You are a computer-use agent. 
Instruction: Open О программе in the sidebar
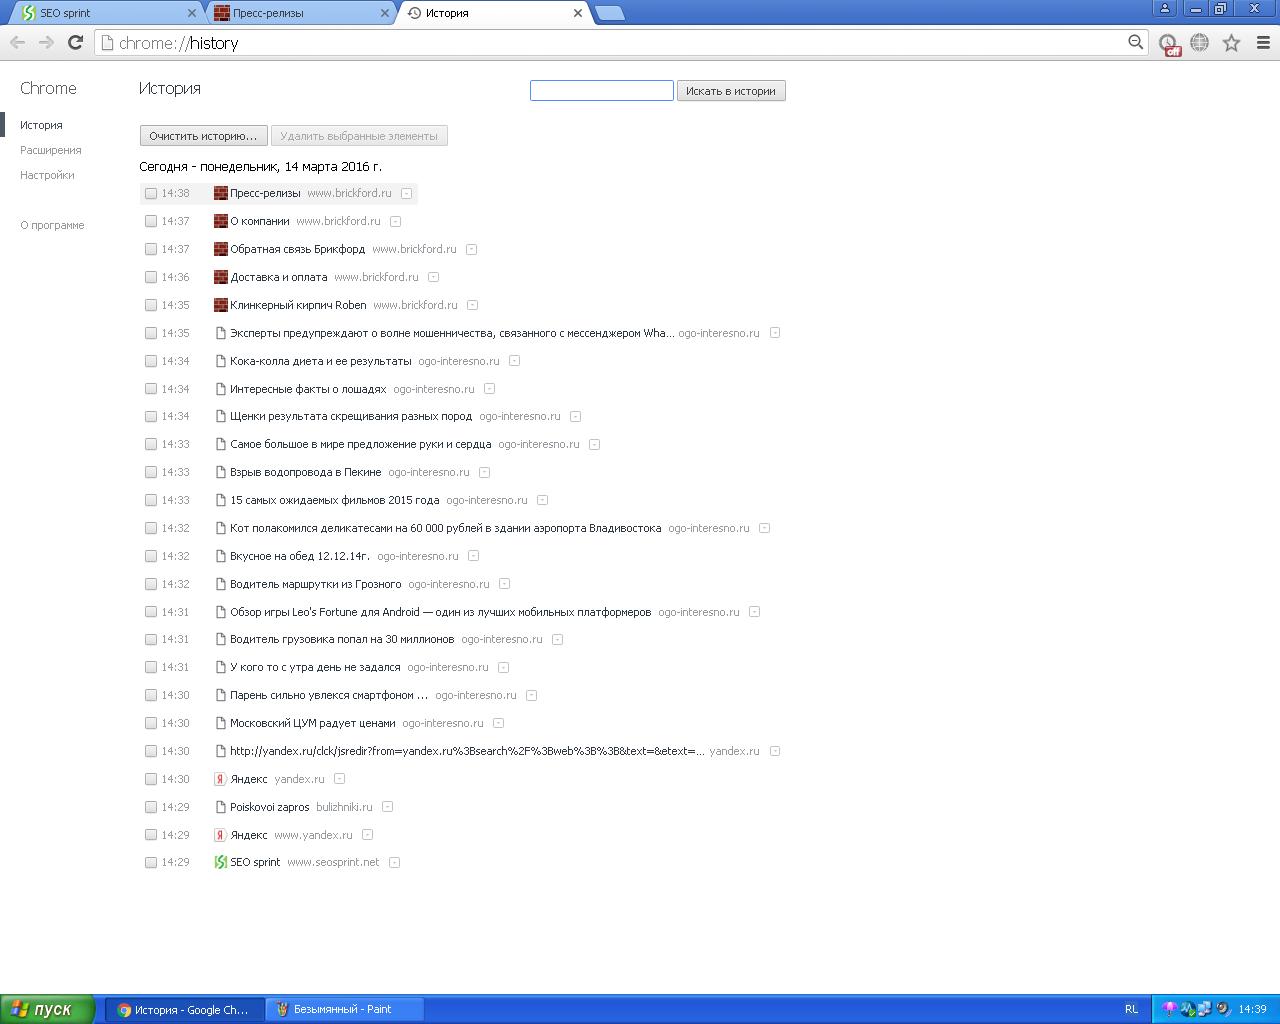(x=52, y=225)
